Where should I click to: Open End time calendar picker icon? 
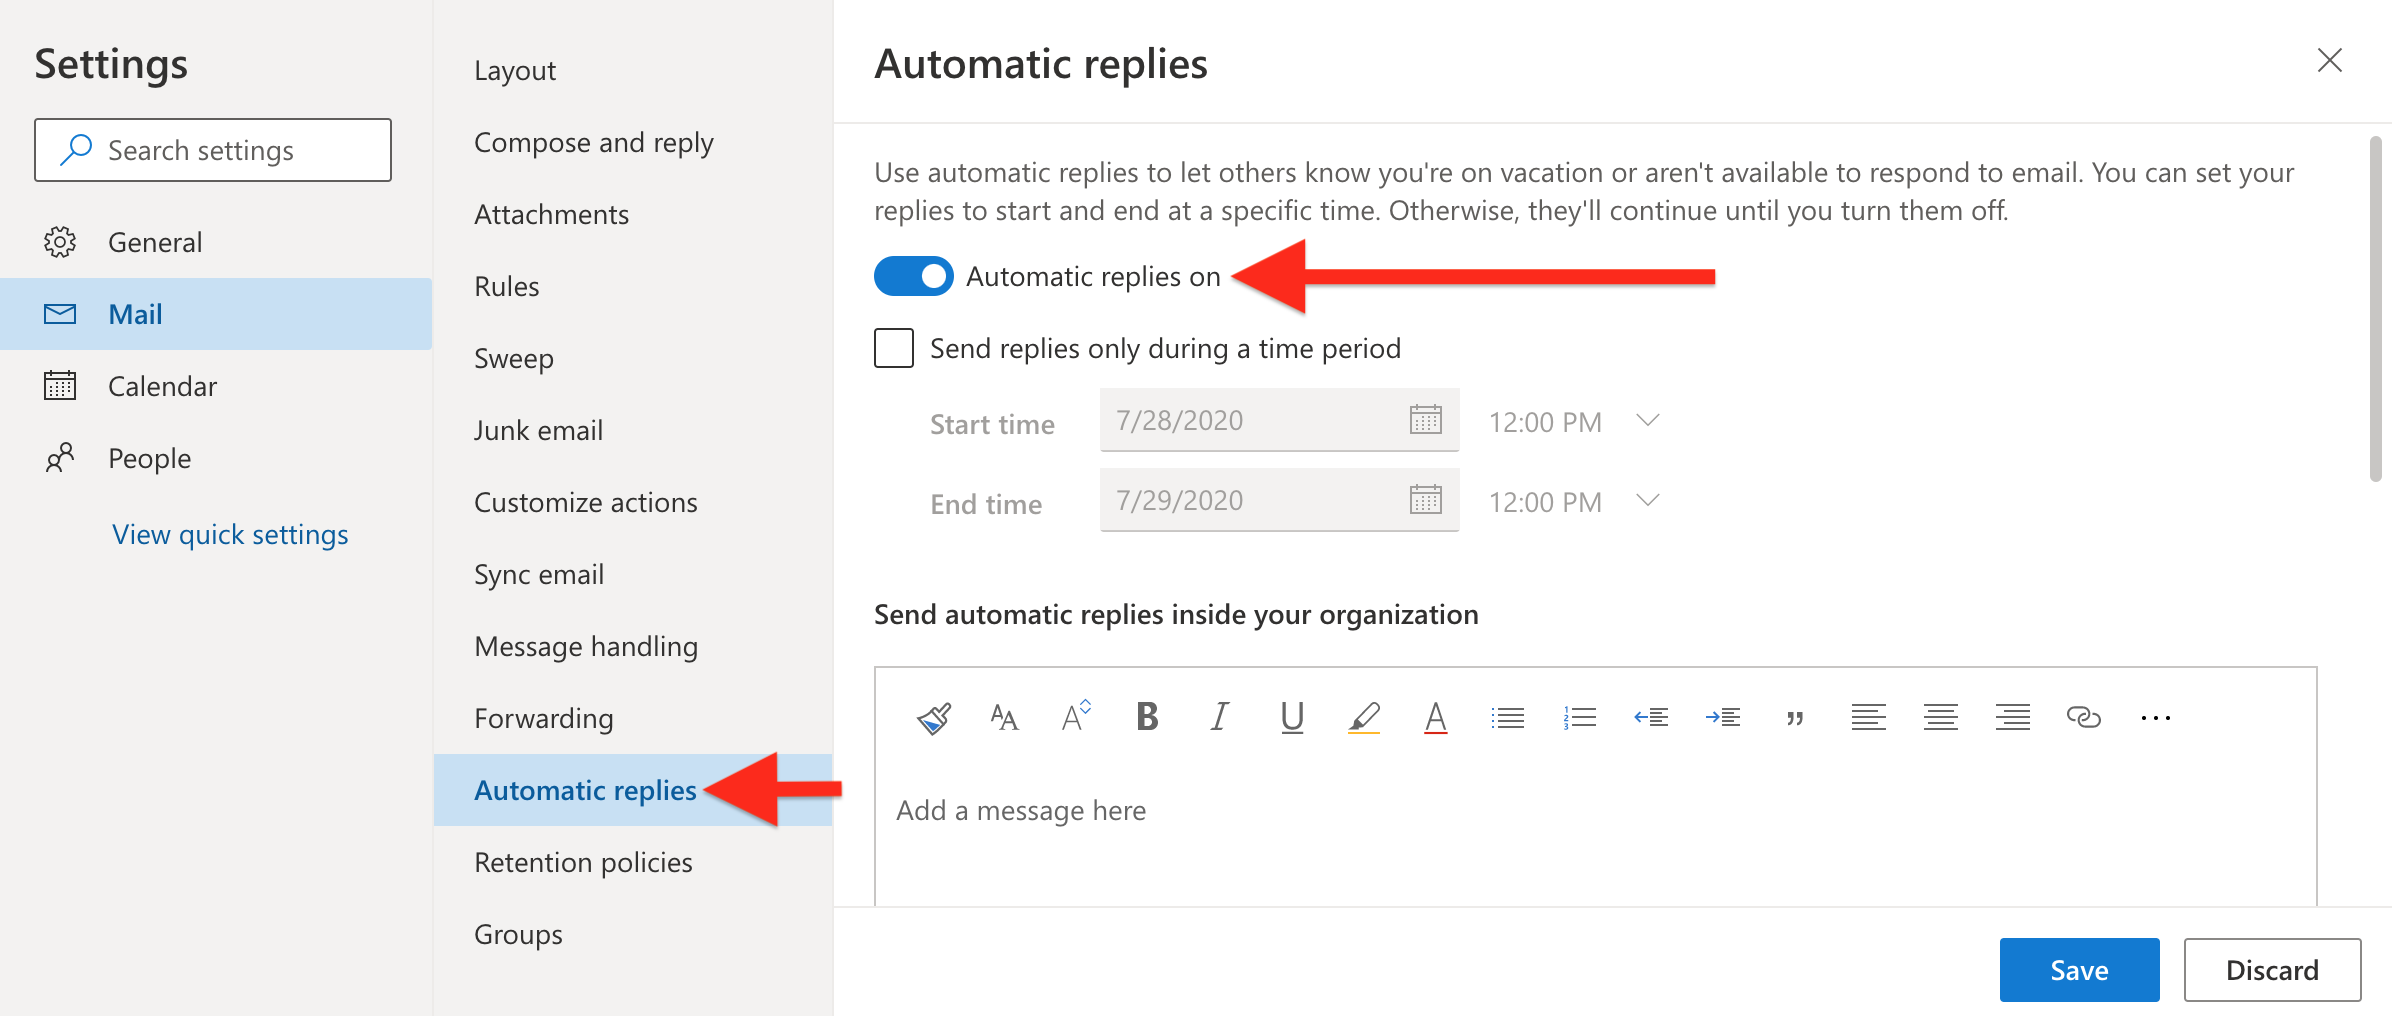click(x=1425, y=499)
